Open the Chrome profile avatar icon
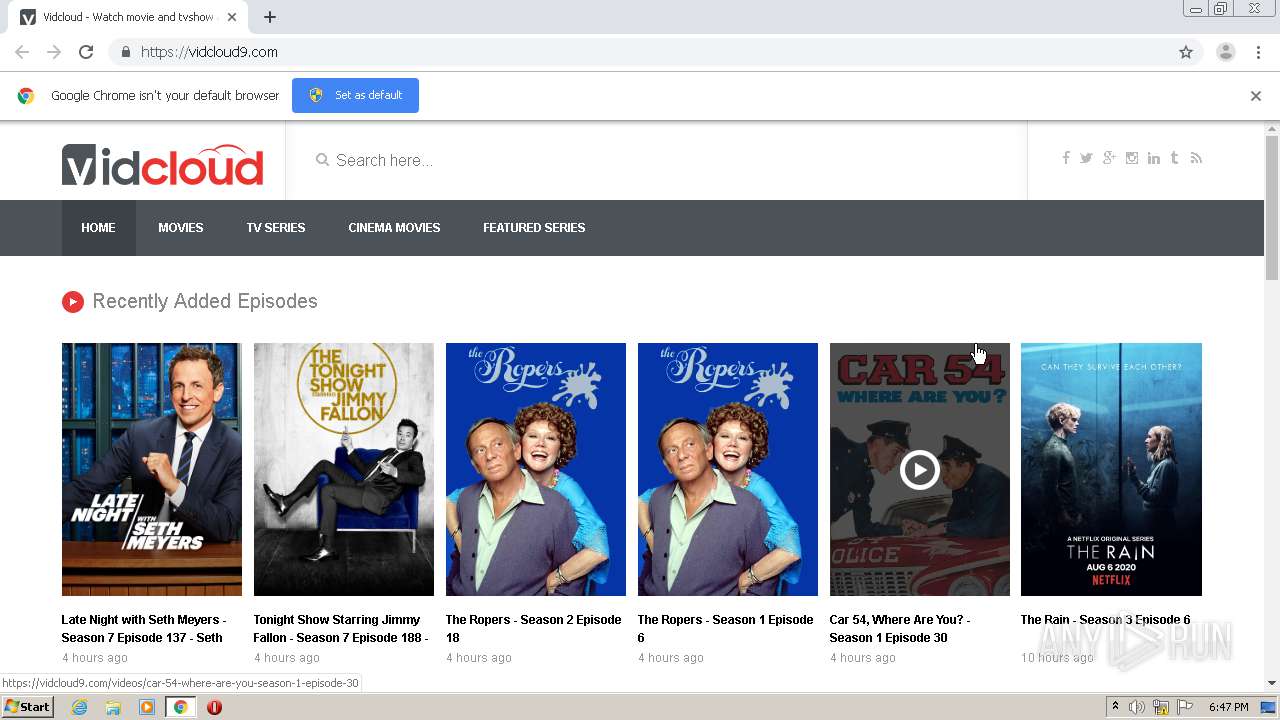This screenshot has height=720, width=1280. [x=1226, y=52]
